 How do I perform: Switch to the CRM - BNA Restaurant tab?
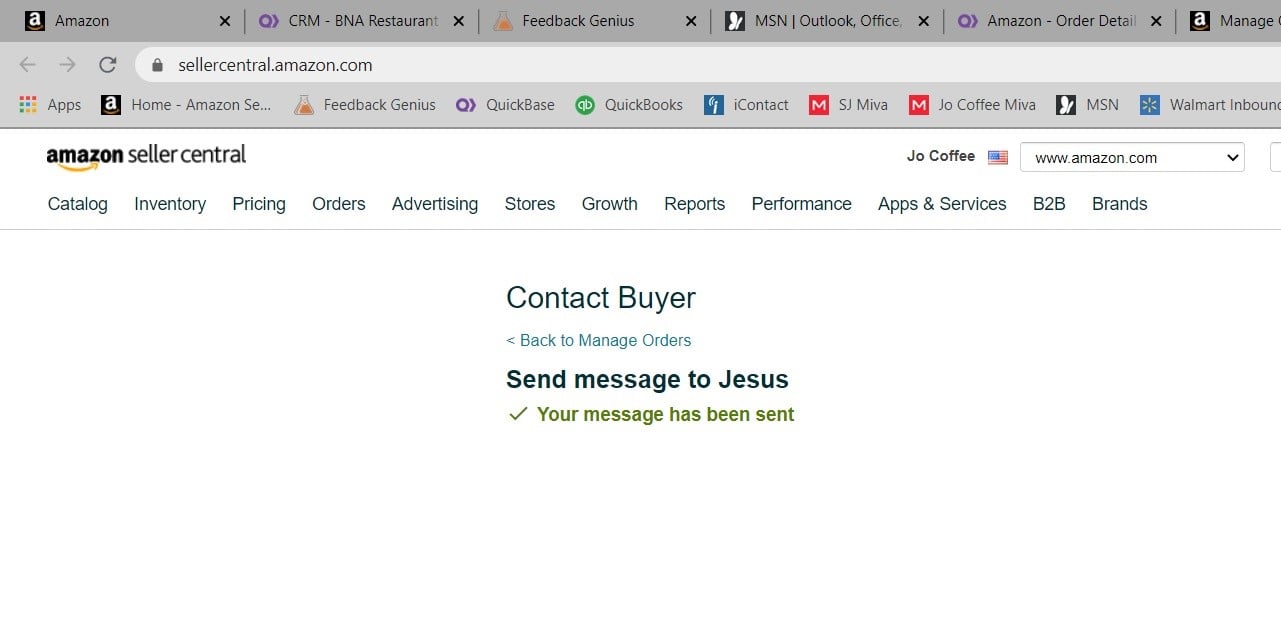(362, 21)
